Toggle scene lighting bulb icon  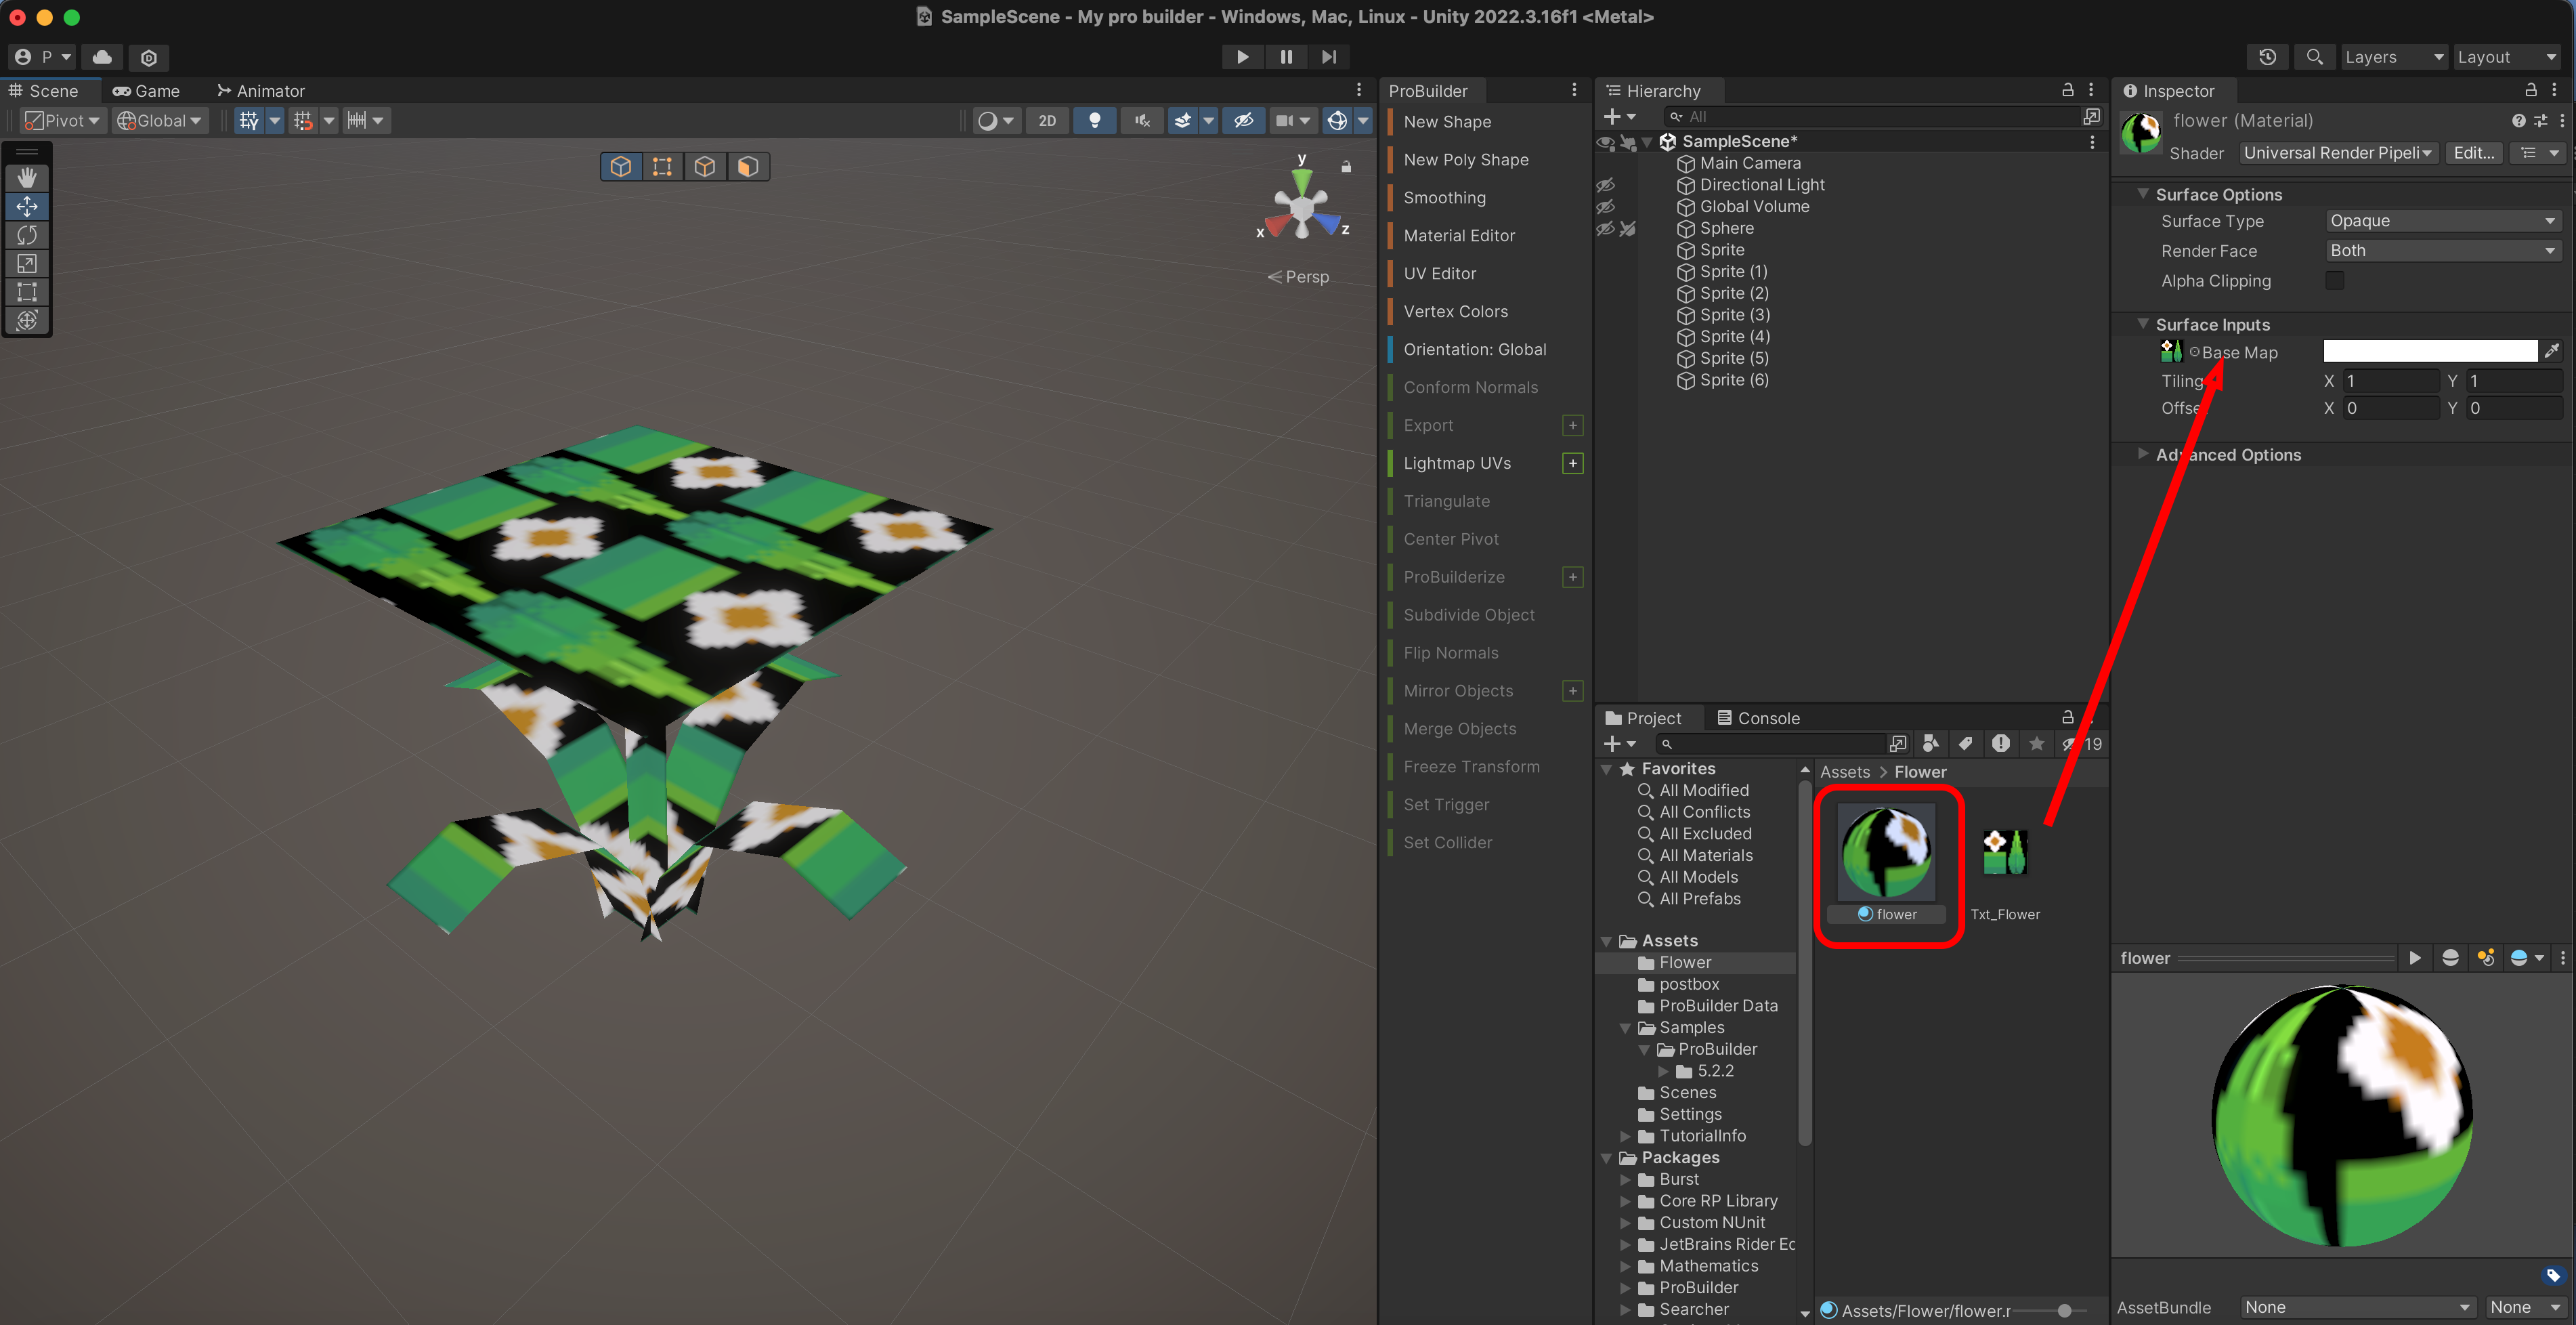coord(1095,120)
